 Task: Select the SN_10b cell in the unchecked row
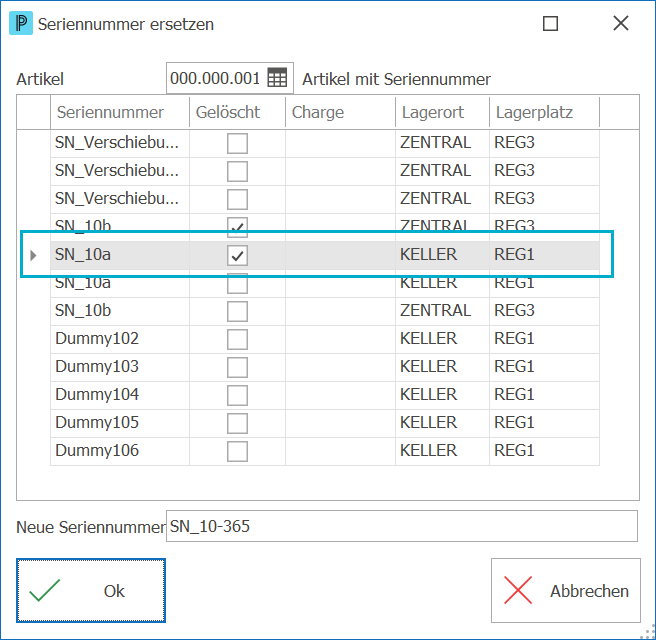[x=120, y=311]
